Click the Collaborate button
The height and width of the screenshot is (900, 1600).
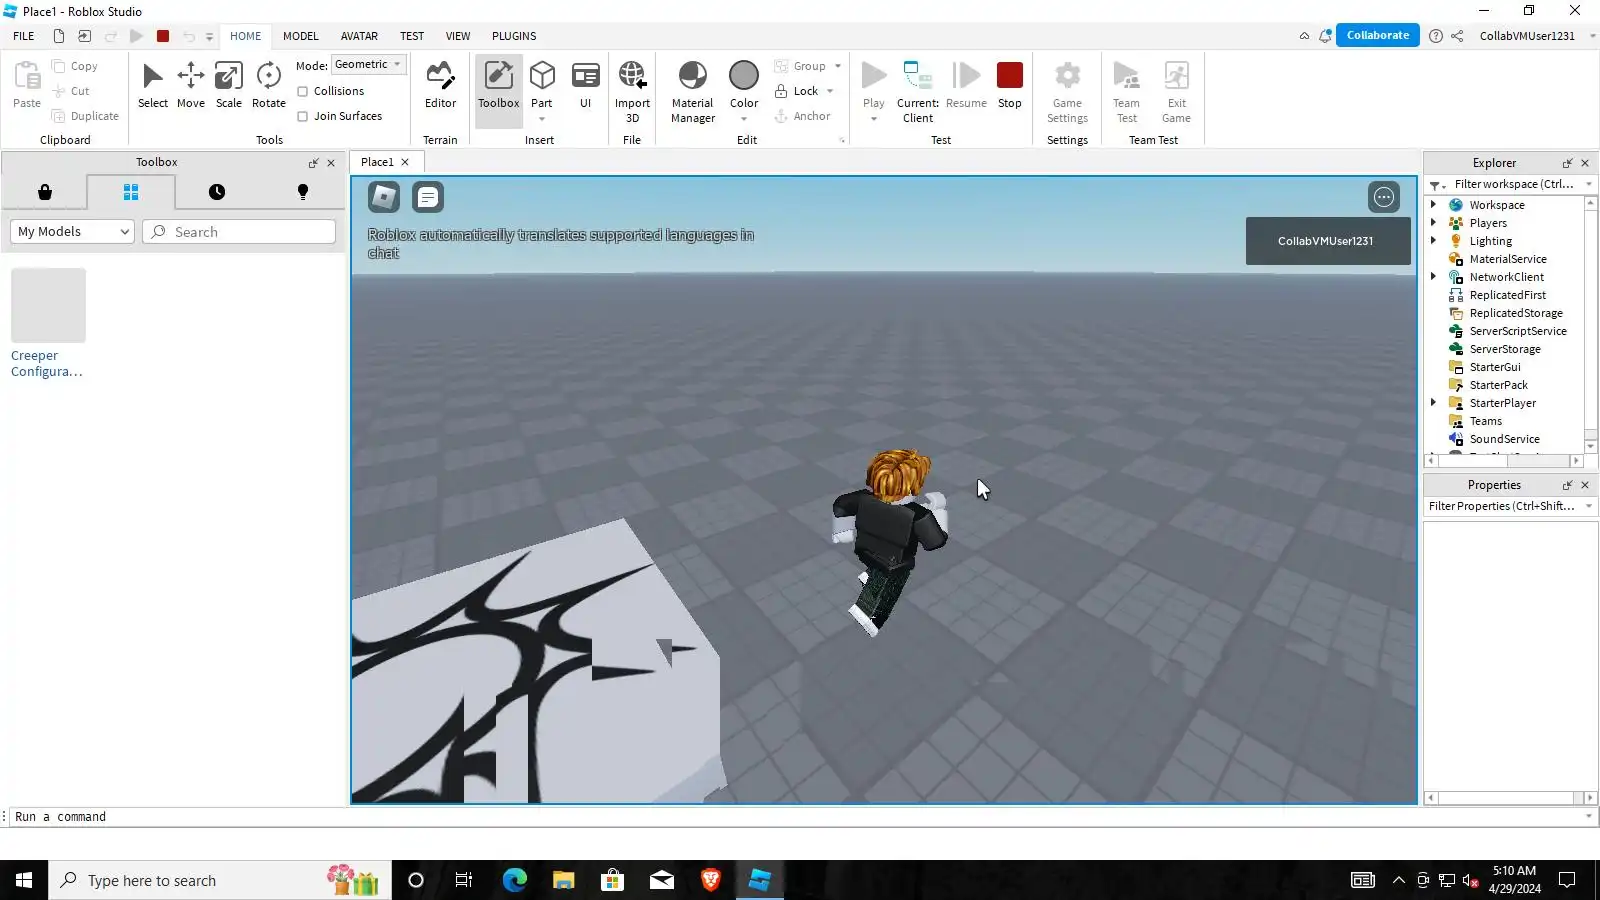click(x=1378, y=35)
